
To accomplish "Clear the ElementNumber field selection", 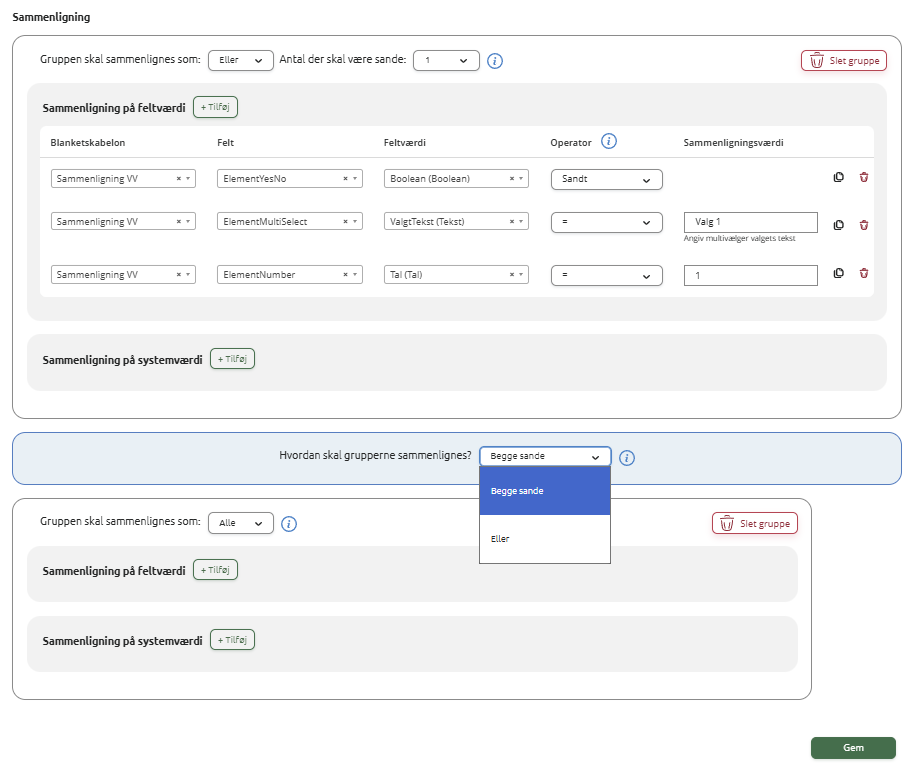I will pyautogui.click(x=345, y=274).
